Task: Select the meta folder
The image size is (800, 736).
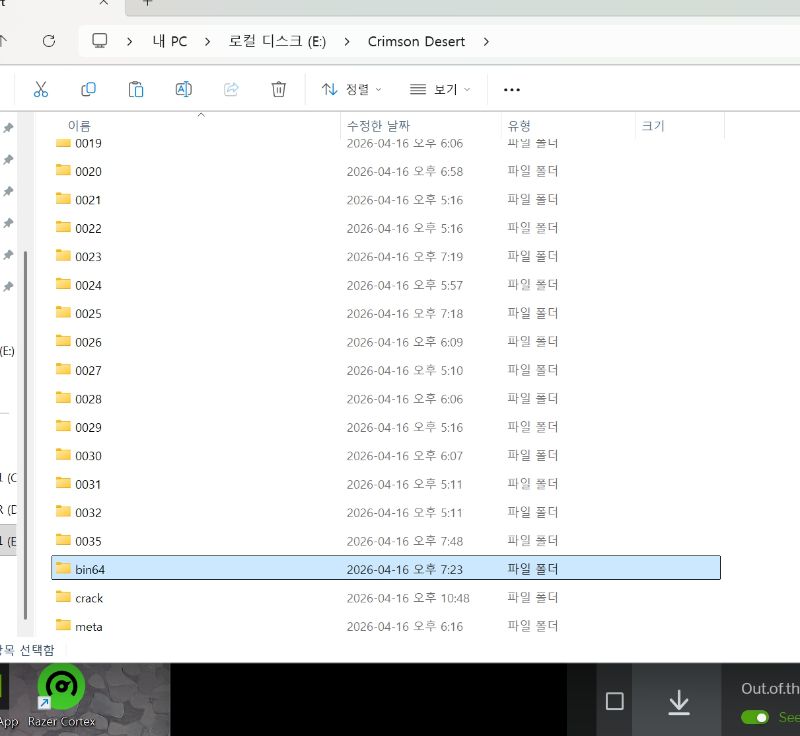Action: [88, 627]
